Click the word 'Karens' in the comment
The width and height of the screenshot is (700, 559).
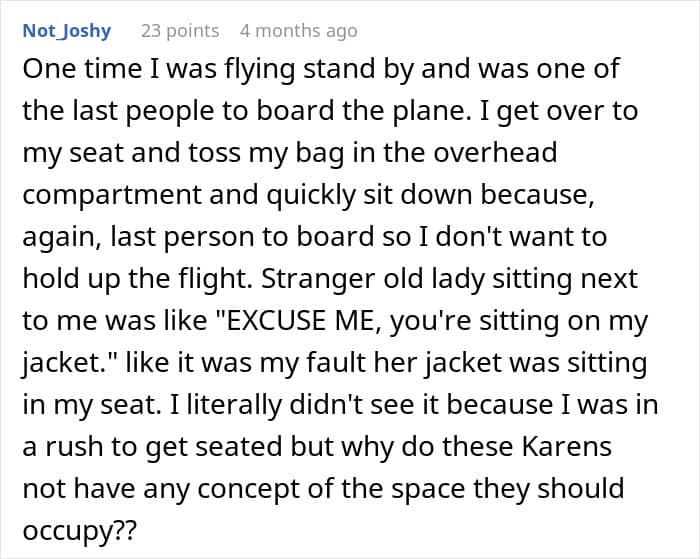tap(567, 446)
